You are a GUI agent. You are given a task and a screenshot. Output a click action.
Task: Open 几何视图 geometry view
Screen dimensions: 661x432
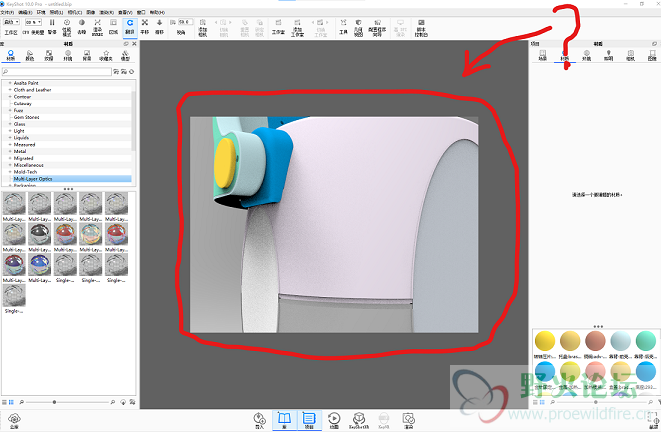click(x=358, y=27)
